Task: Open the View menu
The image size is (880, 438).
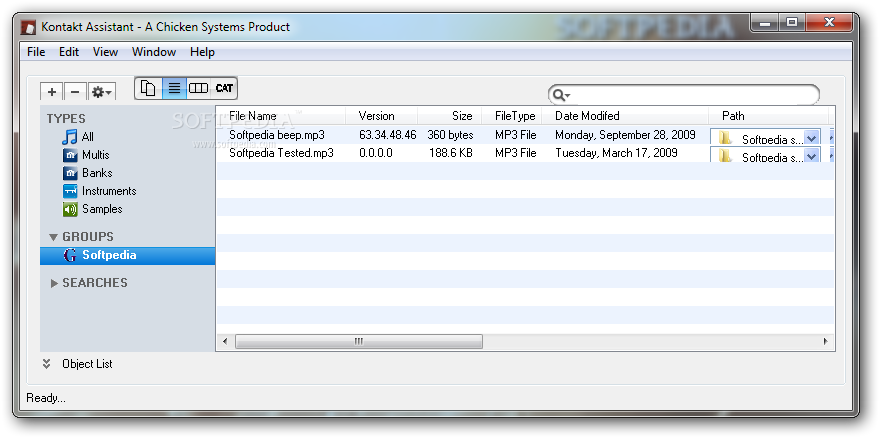Action: (x=106, y=52)
